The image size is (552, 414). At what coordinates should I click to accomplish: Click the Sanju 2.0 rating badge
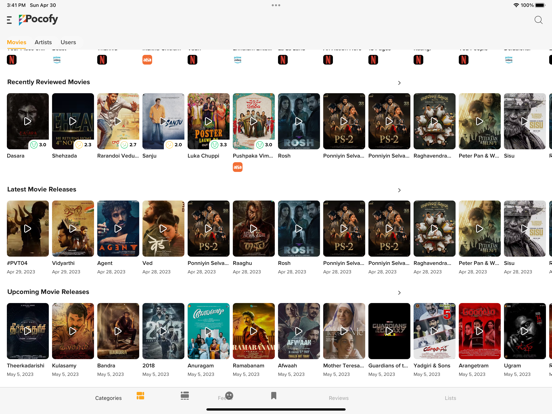coord(174,145)
